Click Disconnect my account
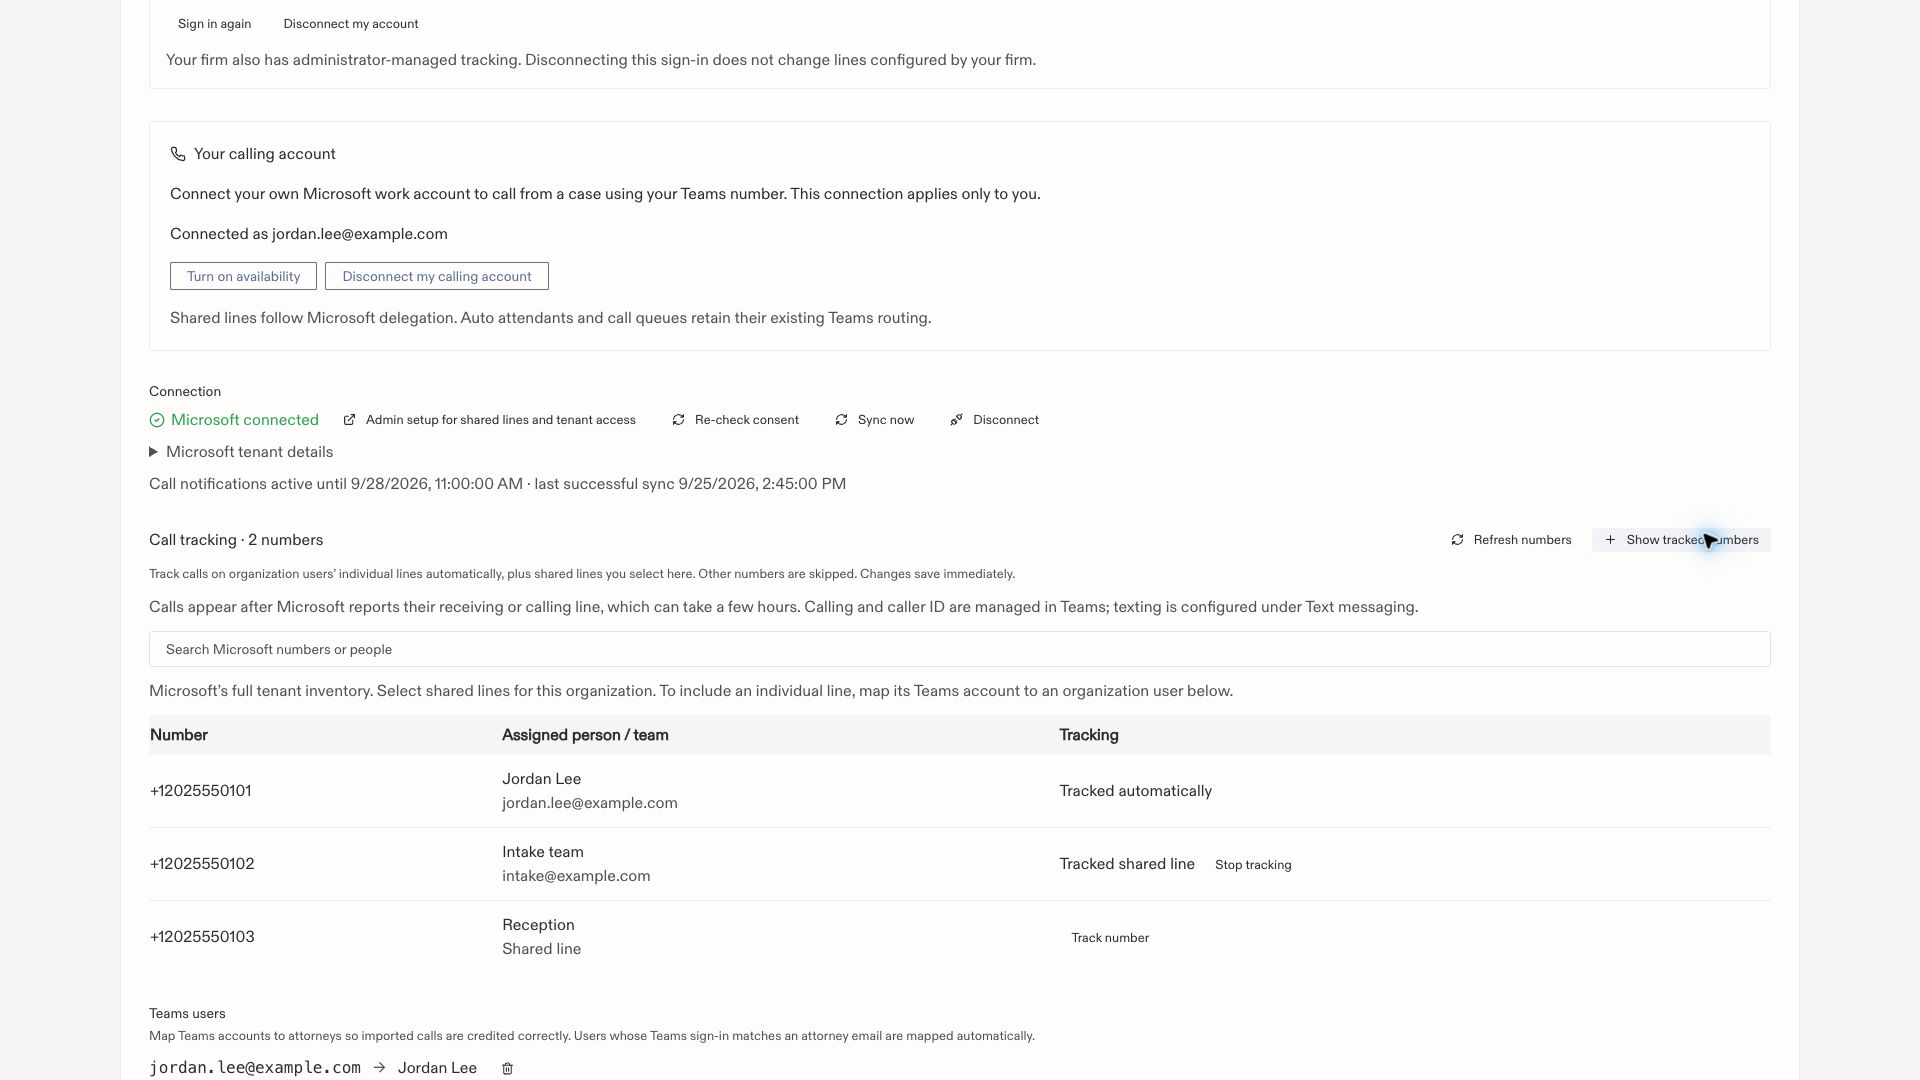This screenshot has height=1080, width=1920. 351,24
